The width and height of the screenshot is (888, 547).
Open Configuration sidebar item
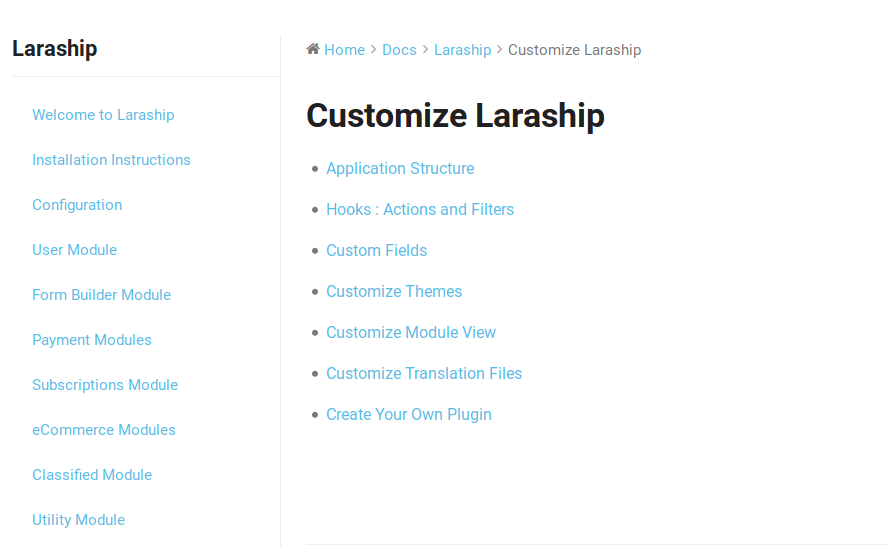pos(77,205)
